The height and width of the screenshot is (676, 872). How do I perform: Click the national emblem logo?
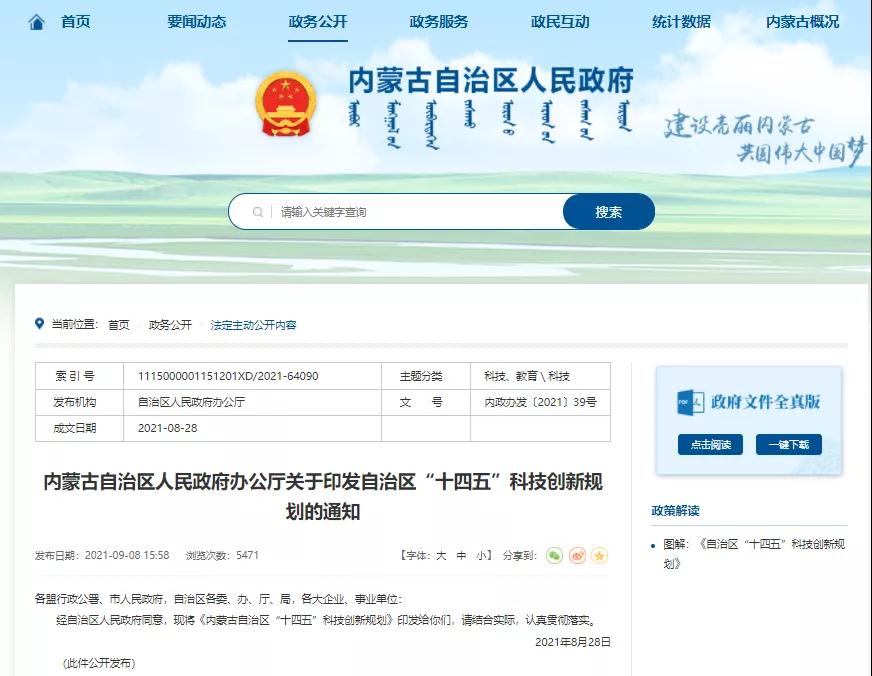click(x=285, y=103)
